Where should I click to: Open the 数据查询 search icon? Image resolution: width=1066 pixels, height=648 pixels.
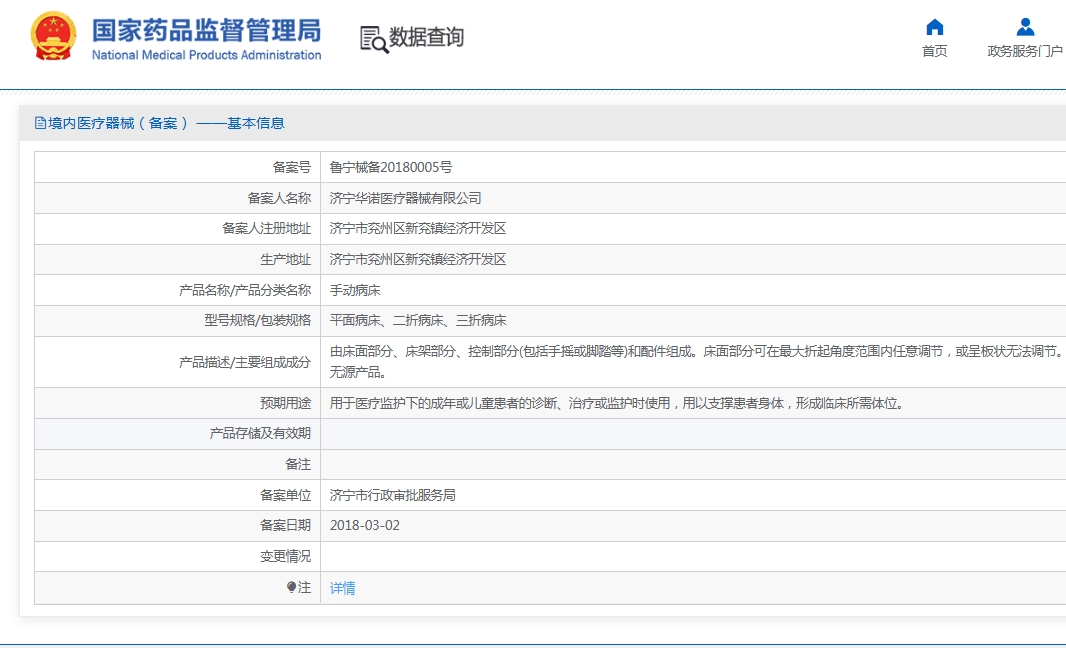click(374, 39)
